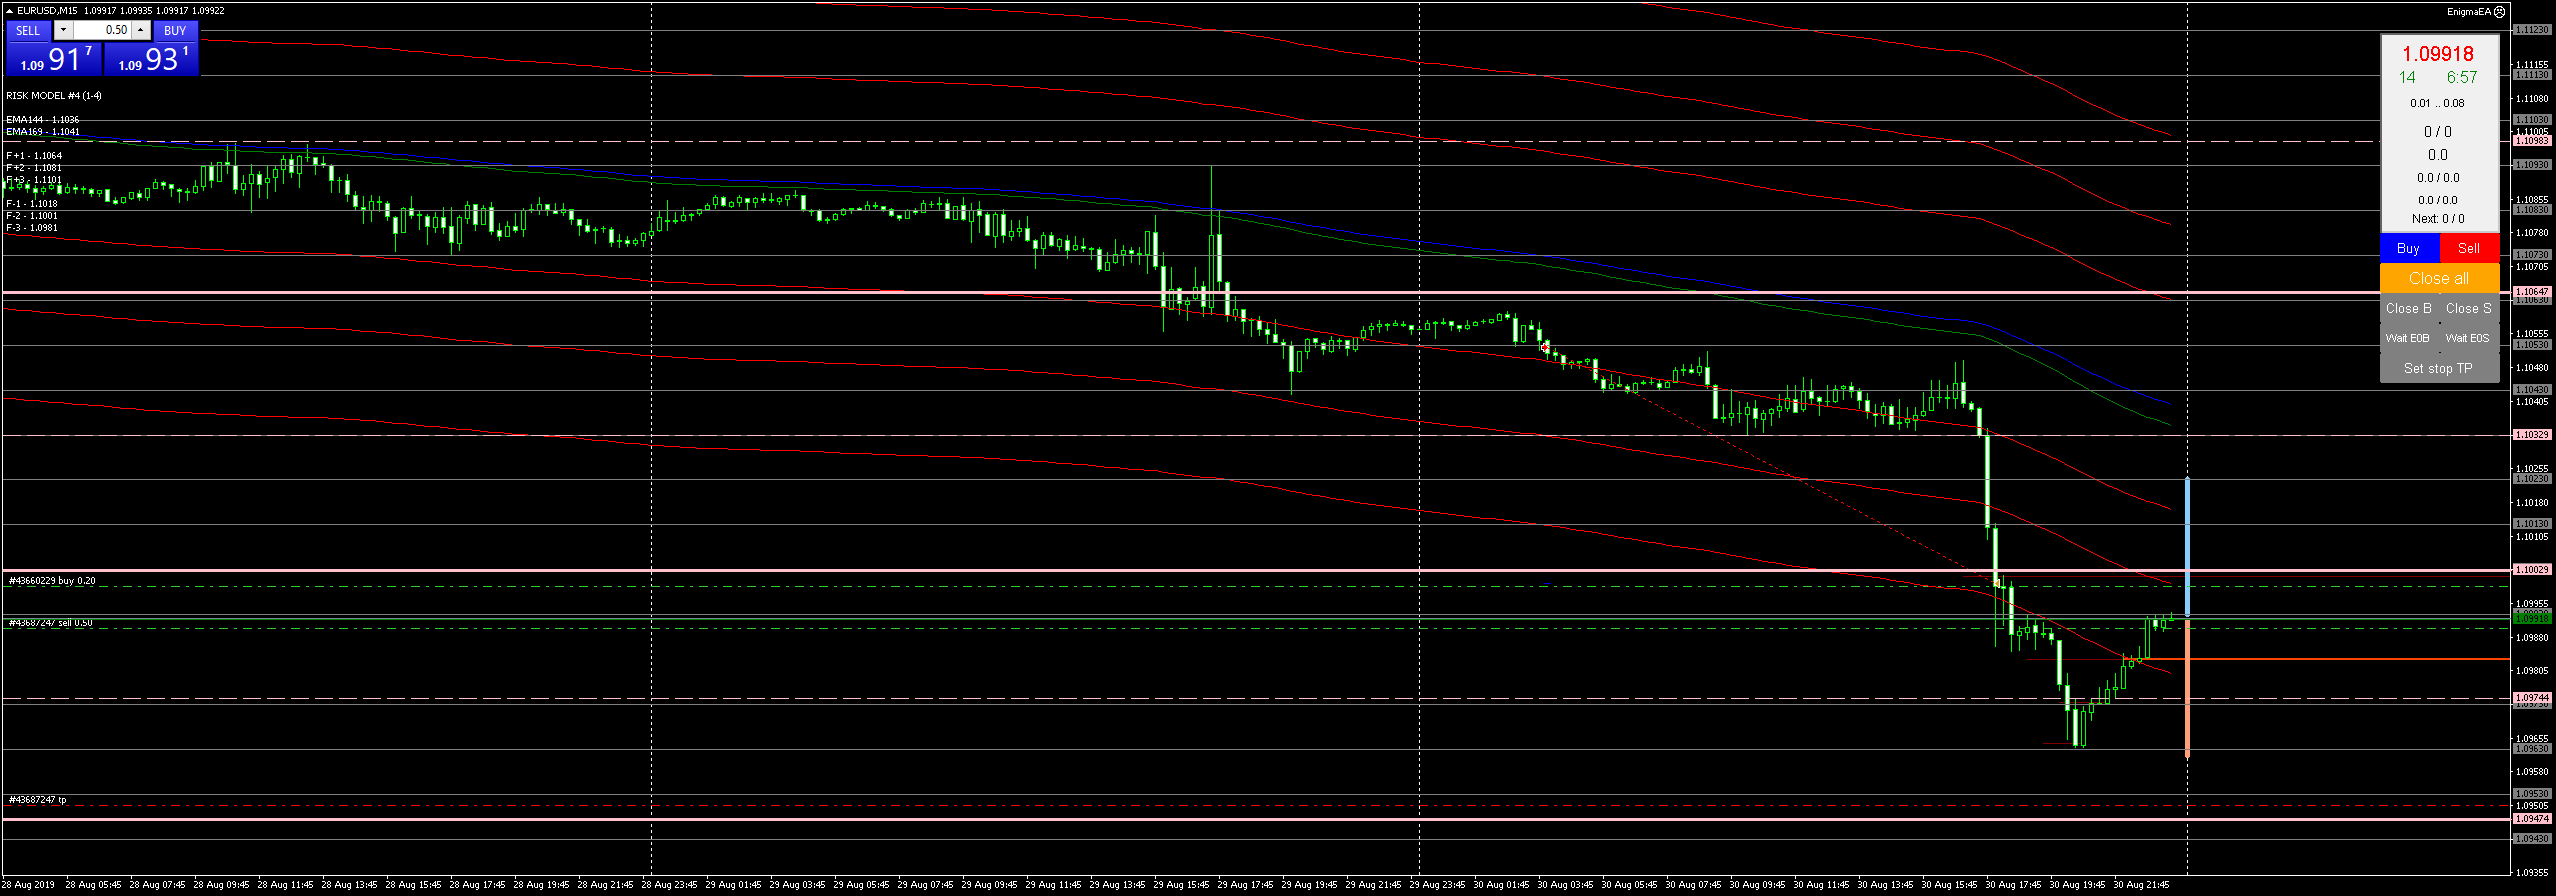This screenshot has height=896, width=2556.
Task: Select the #43687247 tp level label
Action: click(37, 800)
